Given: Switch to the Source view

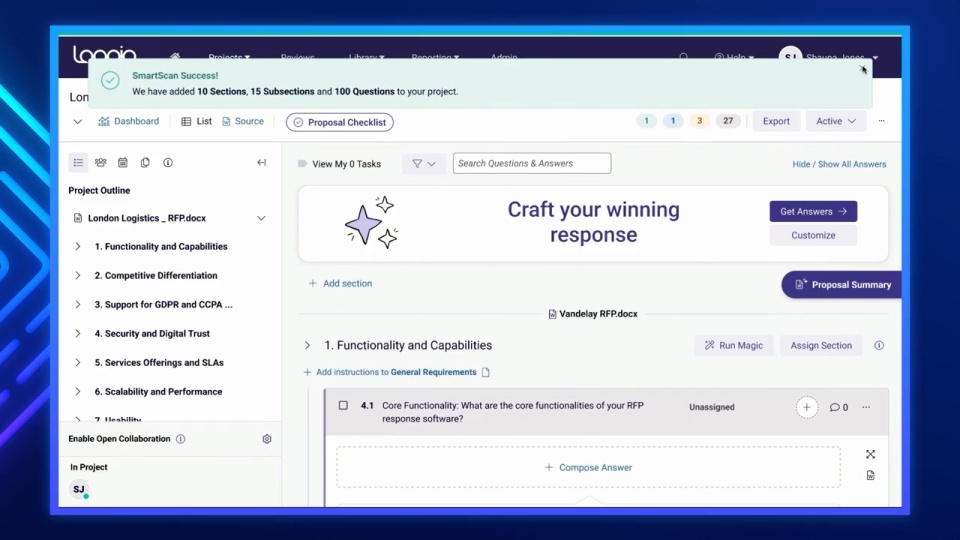Looking at the screenshot, I should [x=243, y=121].
